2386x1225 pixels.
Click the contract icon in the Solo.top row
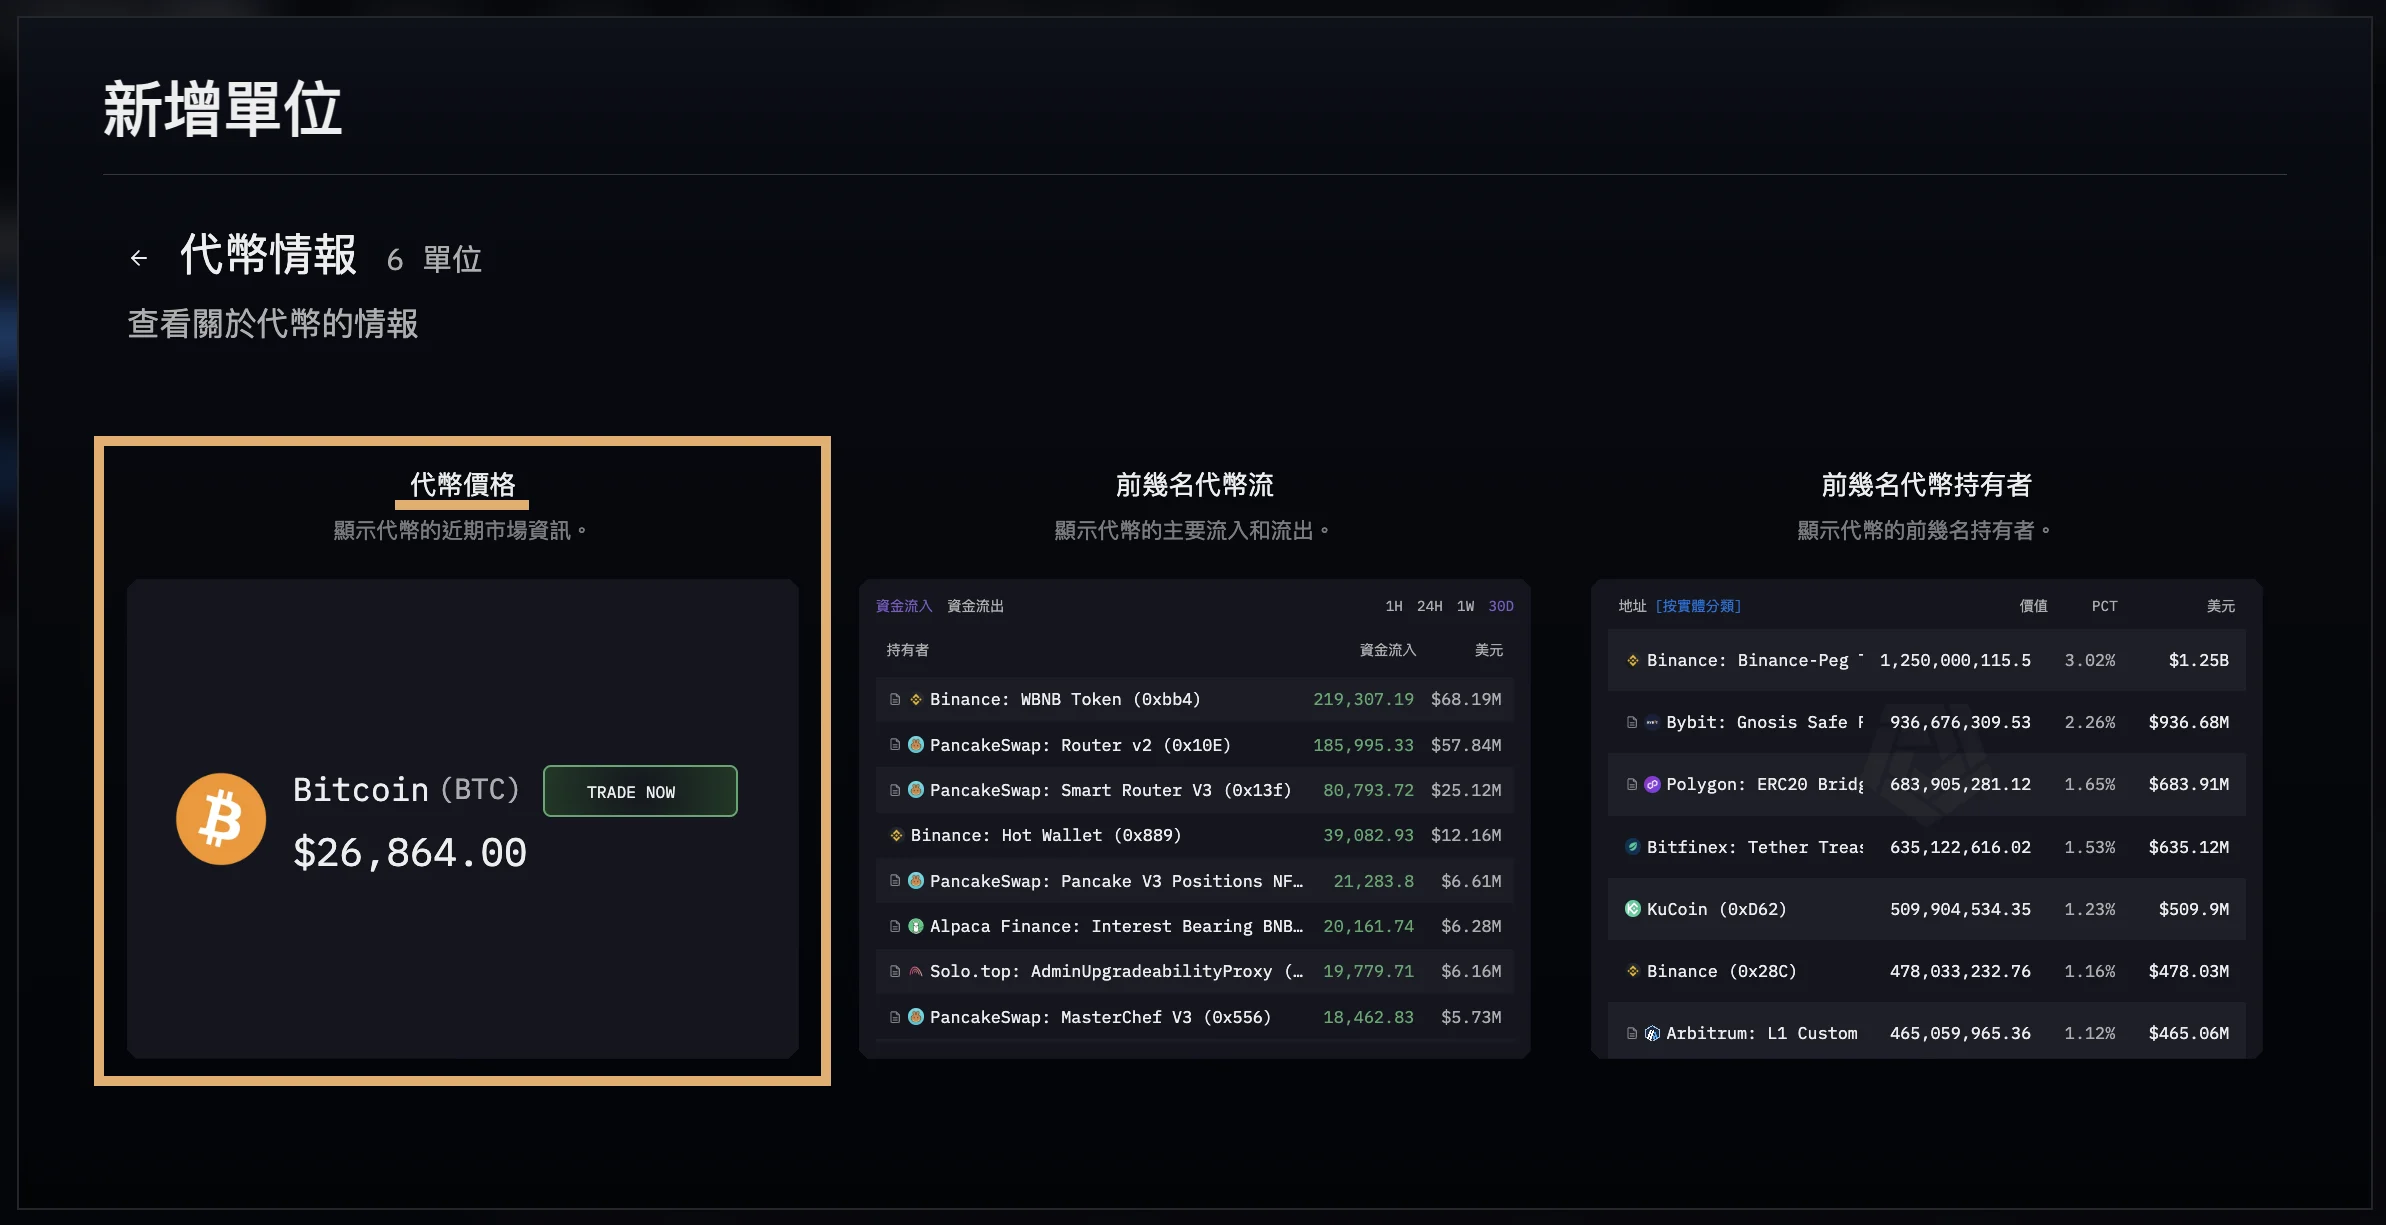pyautogui.click(x=895, y=971)
